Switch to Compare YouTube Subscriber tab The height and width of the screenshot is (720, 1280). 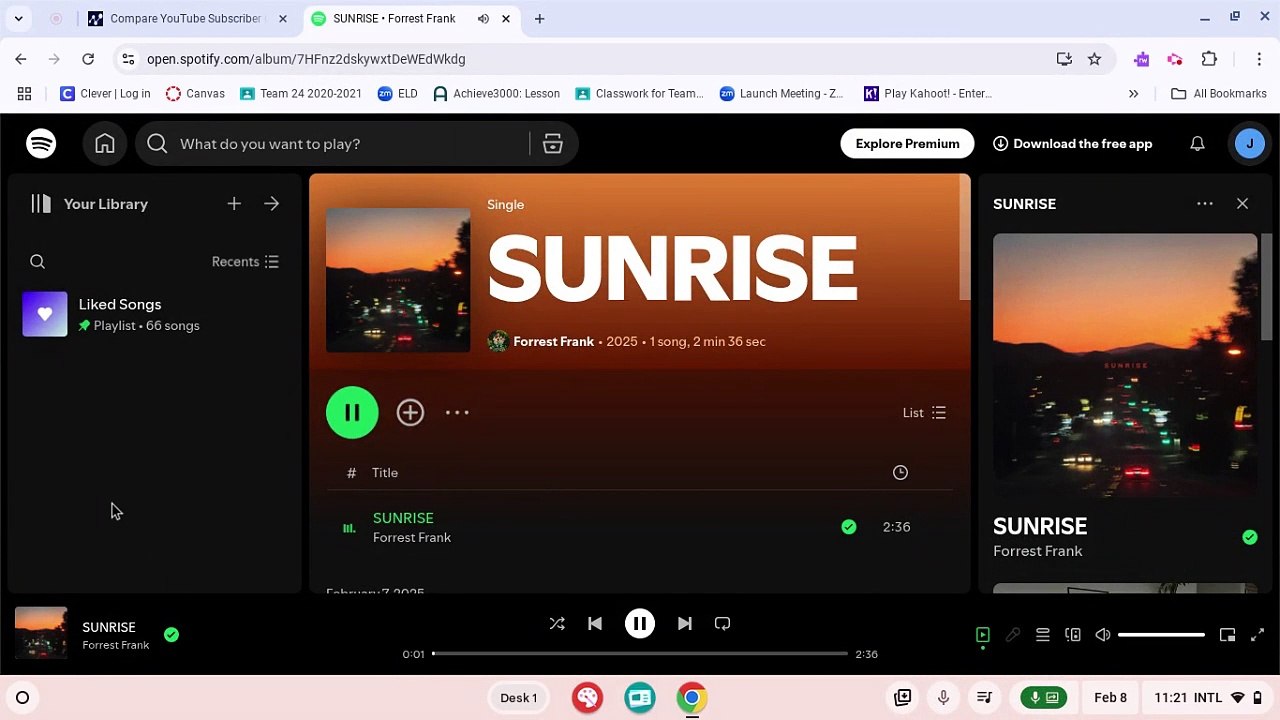[186, 19]
